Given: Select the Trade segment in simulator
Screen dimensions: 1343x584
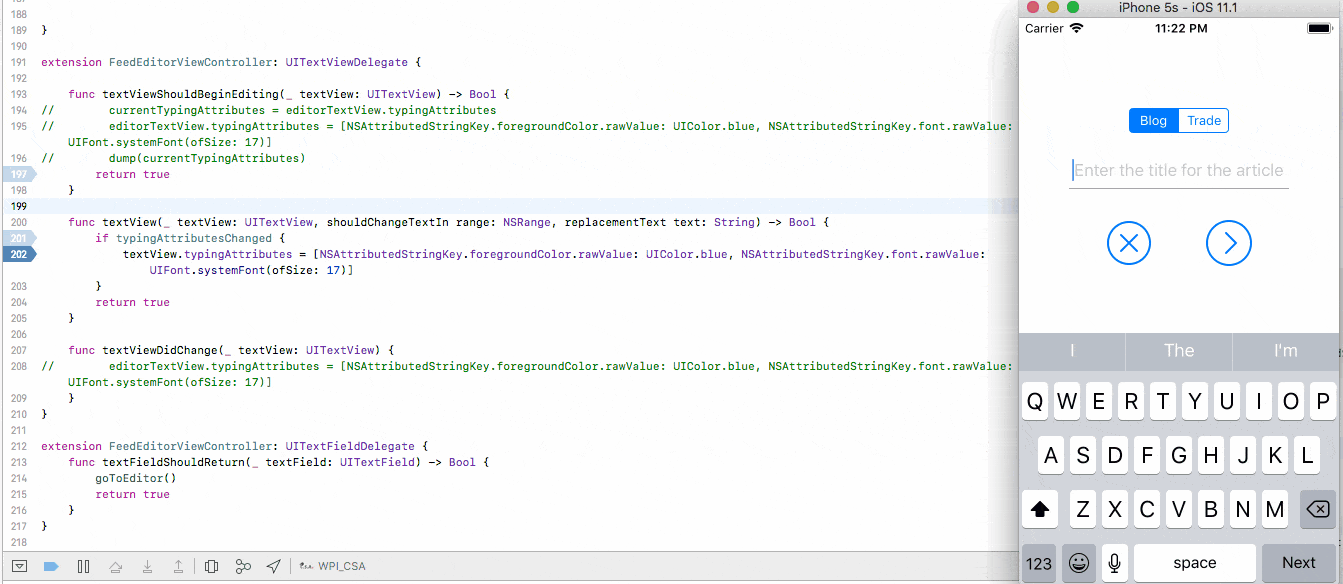Looking at the screenshot, I should point(1204,121).
